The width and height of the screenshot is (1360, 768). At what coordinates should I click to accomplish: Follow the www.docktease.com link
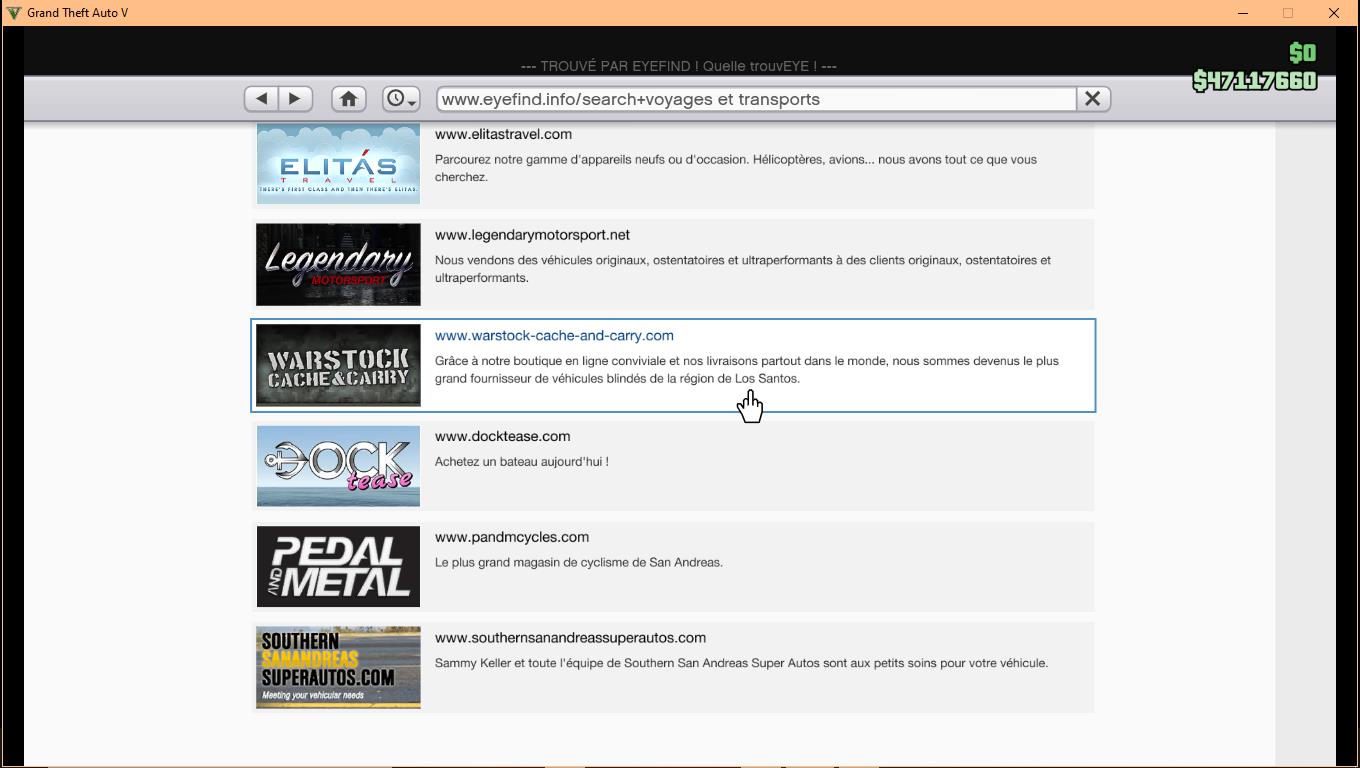point(502,436)
